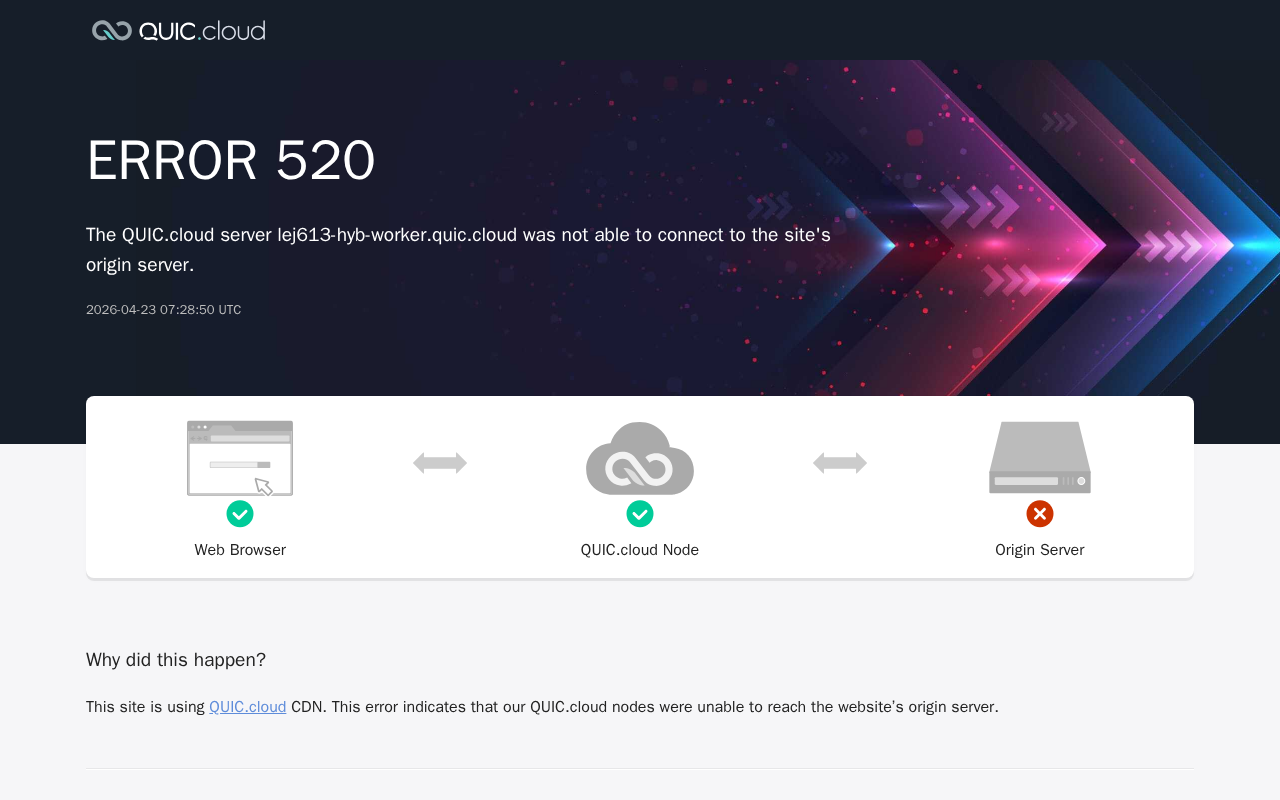Click the QUIC.cloud Node label
The height and width of the screenshot is (800, 1280).
click(x=640, y=550)
